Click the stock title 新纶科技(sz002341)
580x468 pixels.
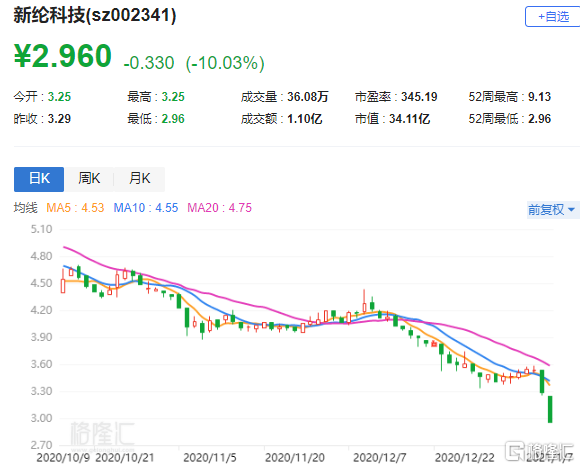point(95,16)
